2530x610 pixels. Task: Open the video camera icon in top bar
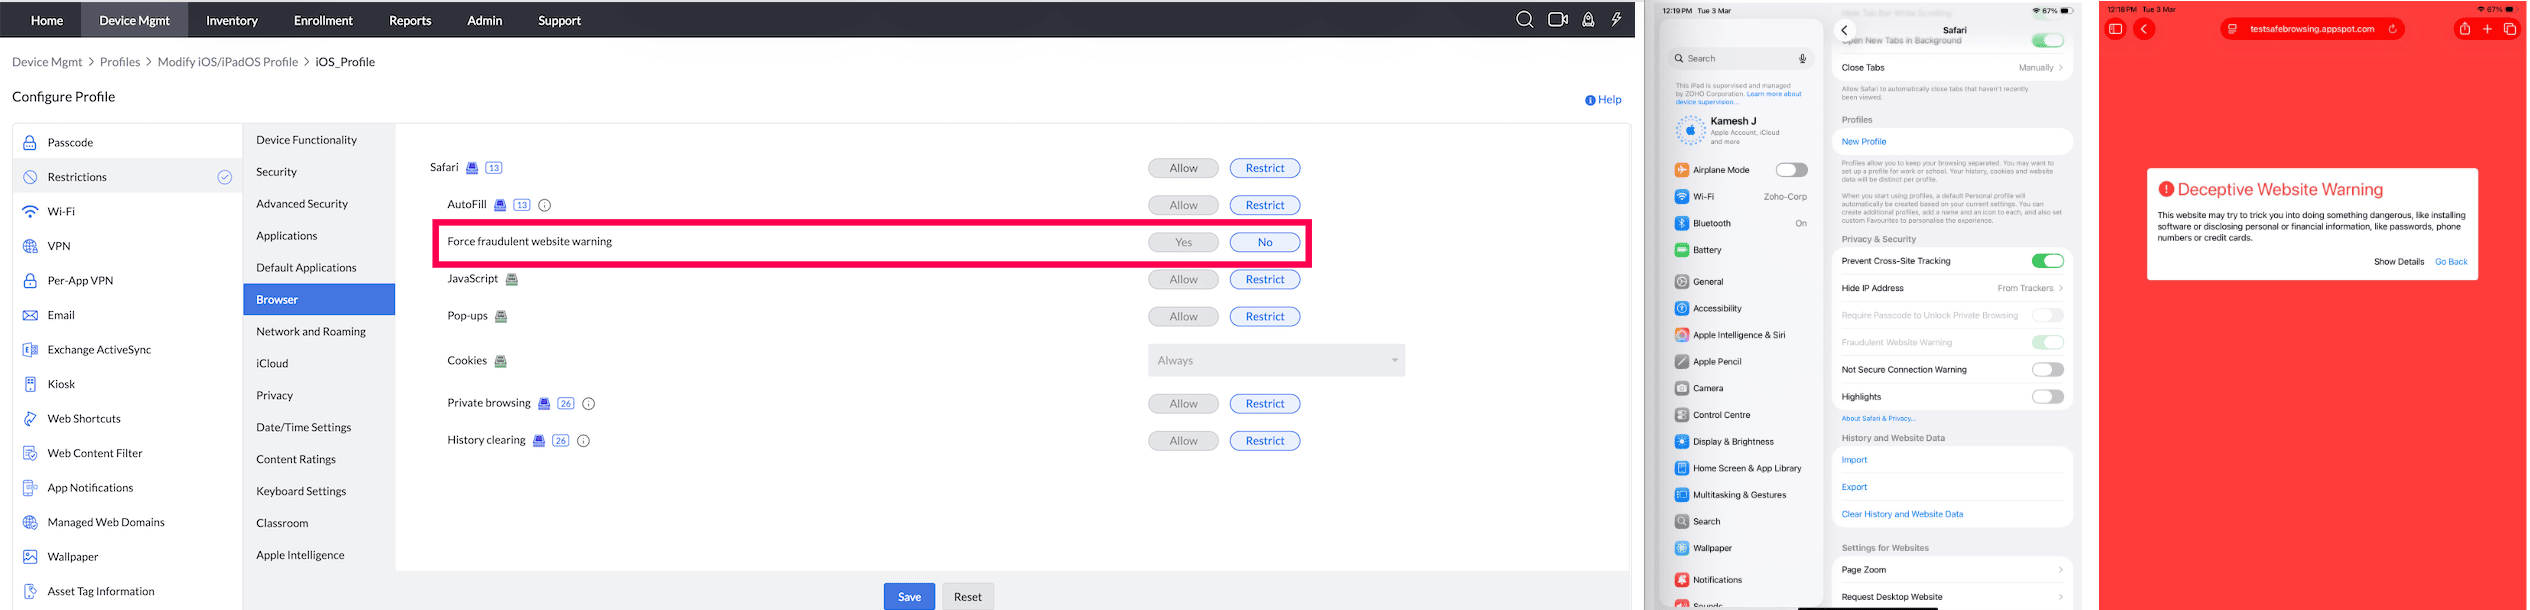coord(1557,20)
